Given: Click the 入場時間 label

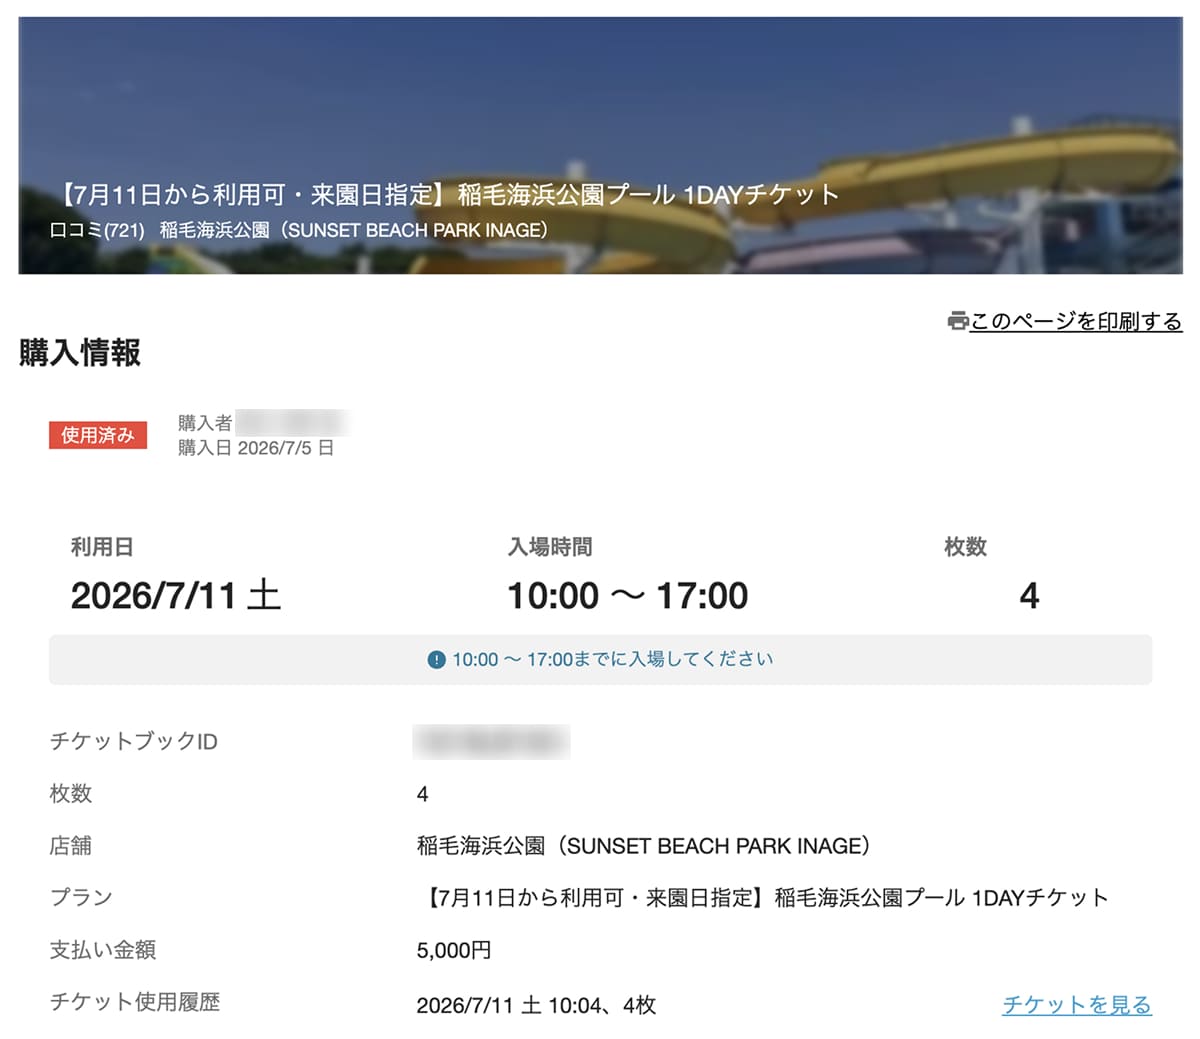Looking at the screenshot, I should tap(550, 547).
